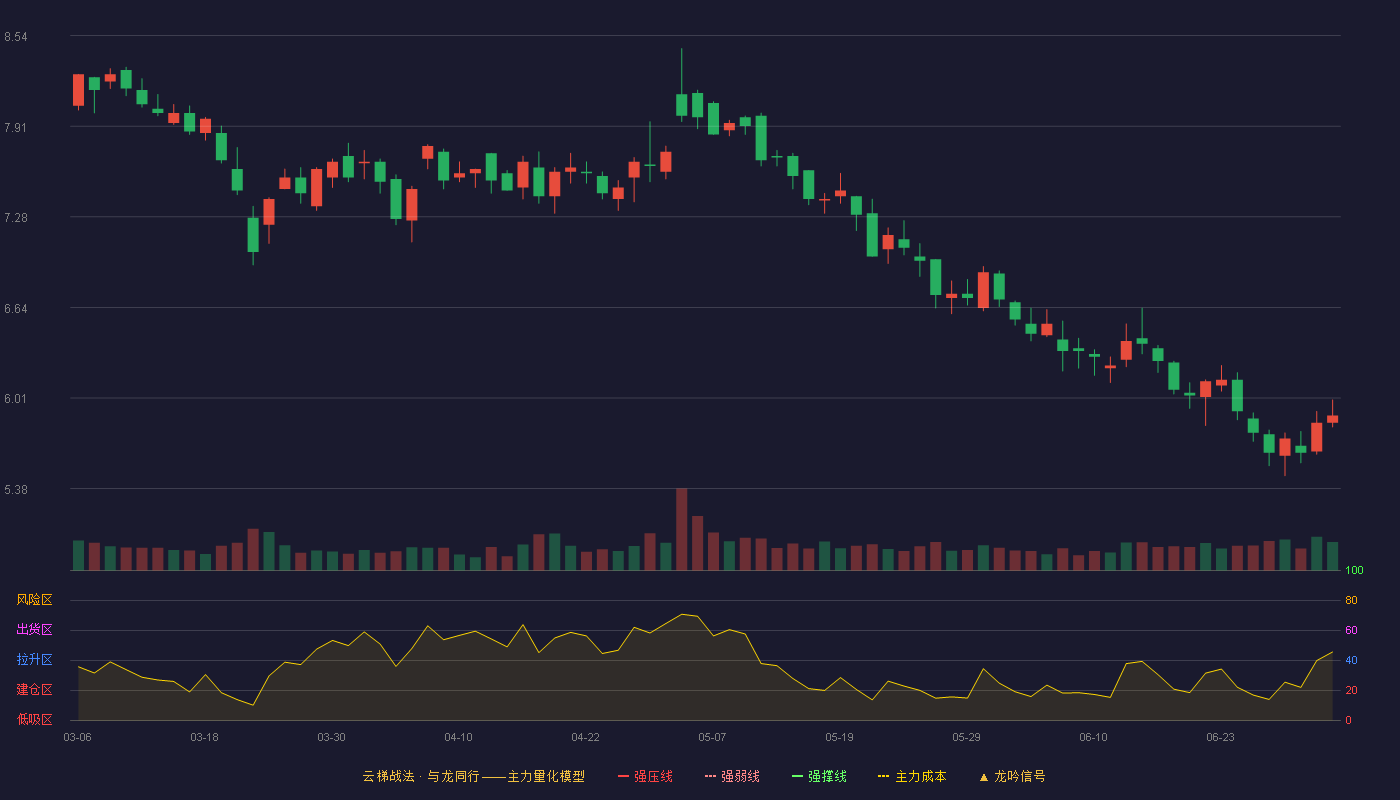
Task: Click the 6.64 price axis label
Action: 15,308
